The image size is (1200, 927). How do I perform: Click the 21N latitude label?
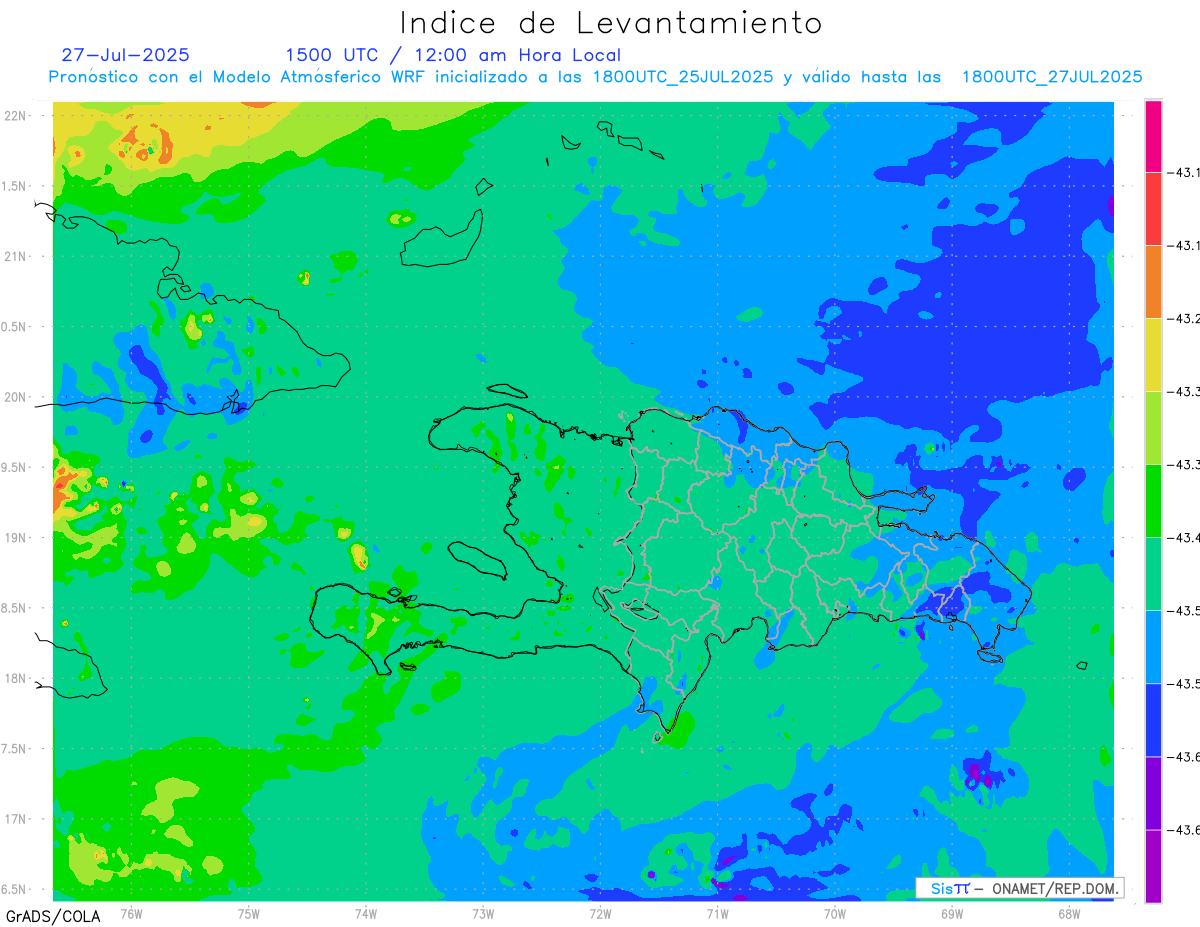click(17, 256)
